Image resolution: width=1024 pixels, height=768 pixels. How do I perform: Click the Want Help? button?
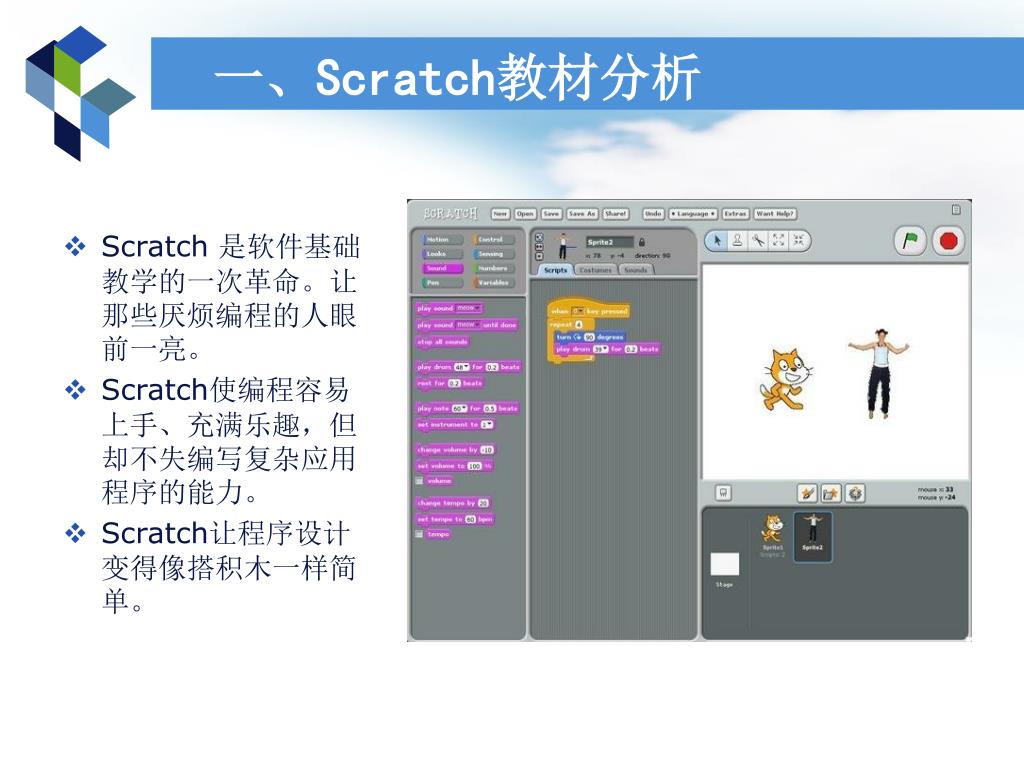775,214
